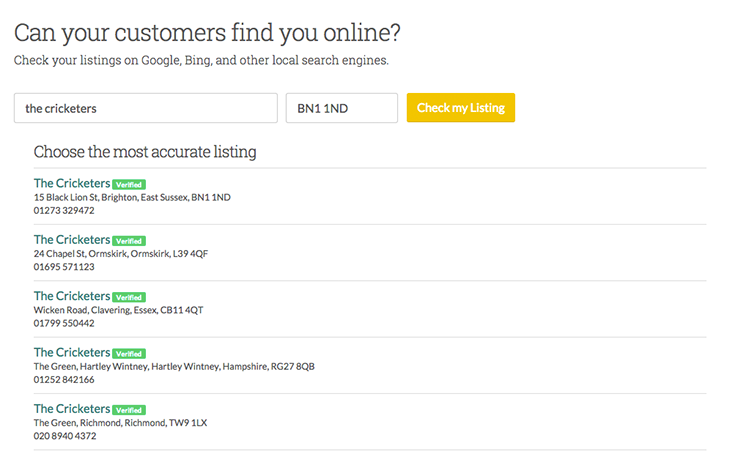This screenshot has height=451, width=738.
Task: Open The Cricketers Brighton listing
Action: 72,183
